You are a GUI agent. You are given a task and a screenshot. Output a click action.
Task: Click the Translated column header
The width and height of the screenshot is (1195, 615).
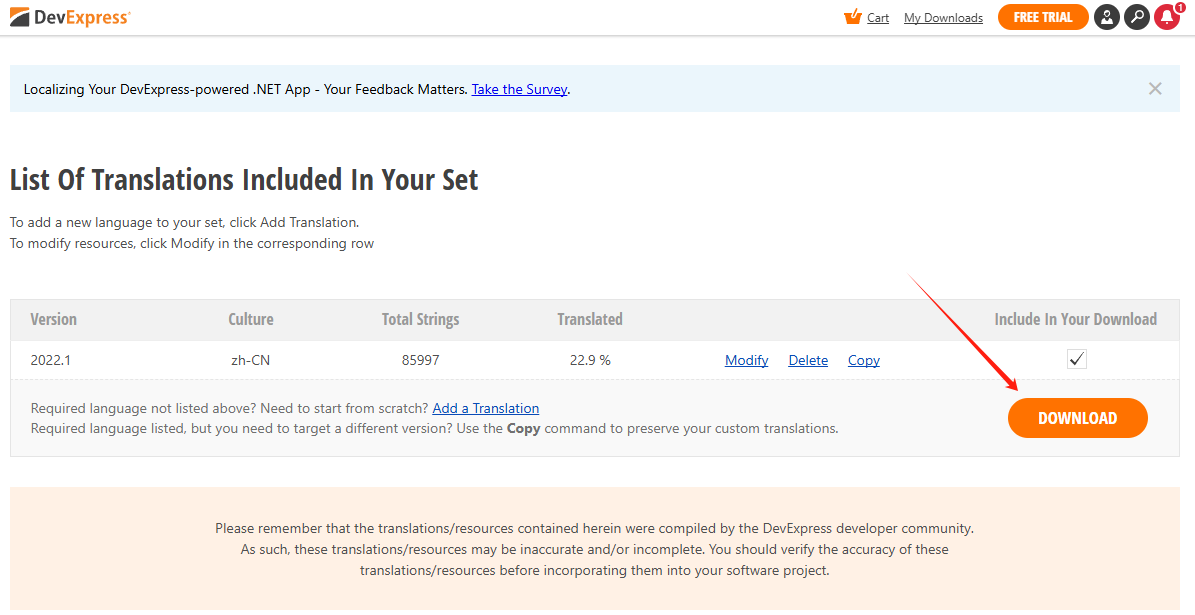pyautogui.click(x=589, y=319)
